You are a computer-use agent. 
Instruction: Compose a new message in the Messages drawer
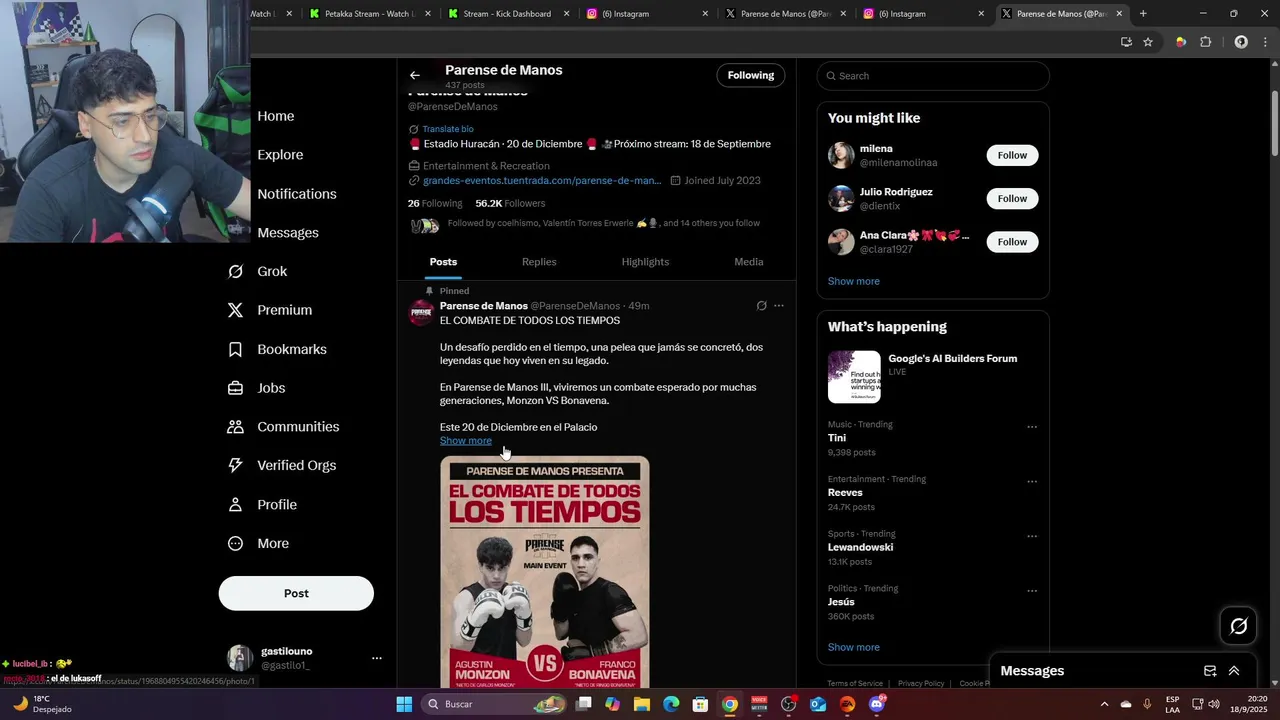pos(1210,671)
